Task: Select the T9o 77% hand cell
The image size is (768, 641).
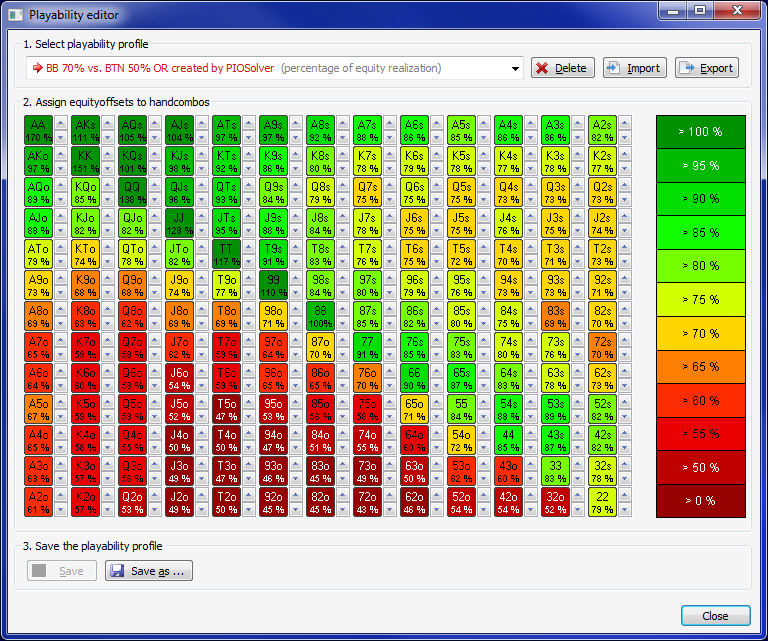Action: click(226, 285)
